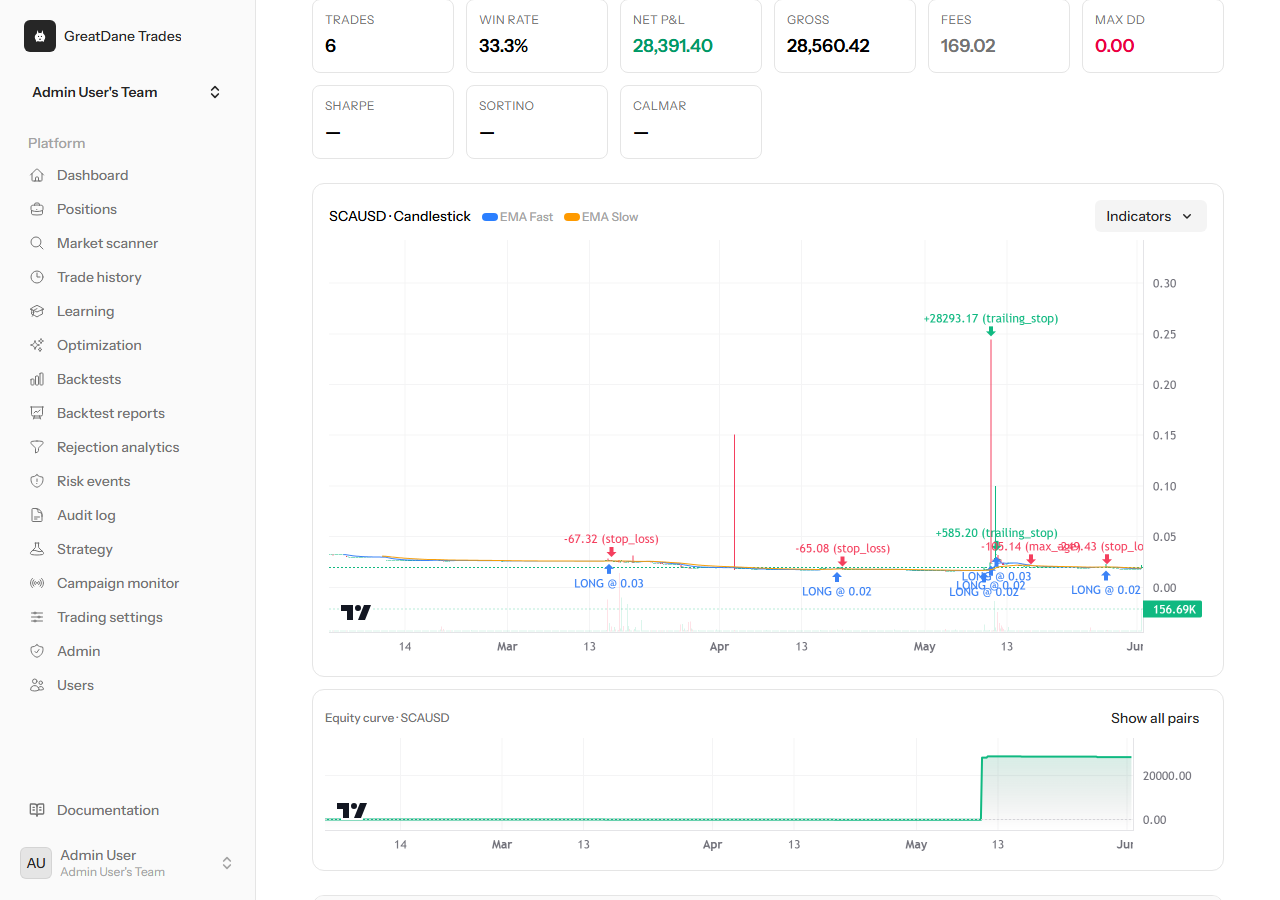This screenshot has width=1280, height=900.
Task: Click the Documentation book icon
Action: (x=37, y=810)
